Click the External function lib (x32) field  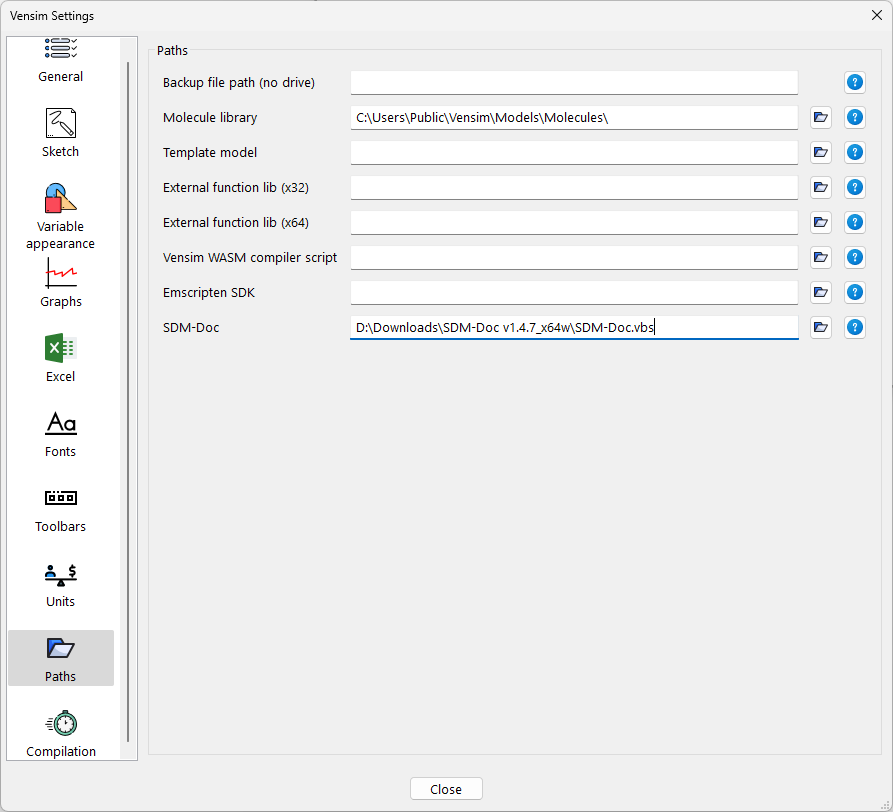[x=573, y=187]
